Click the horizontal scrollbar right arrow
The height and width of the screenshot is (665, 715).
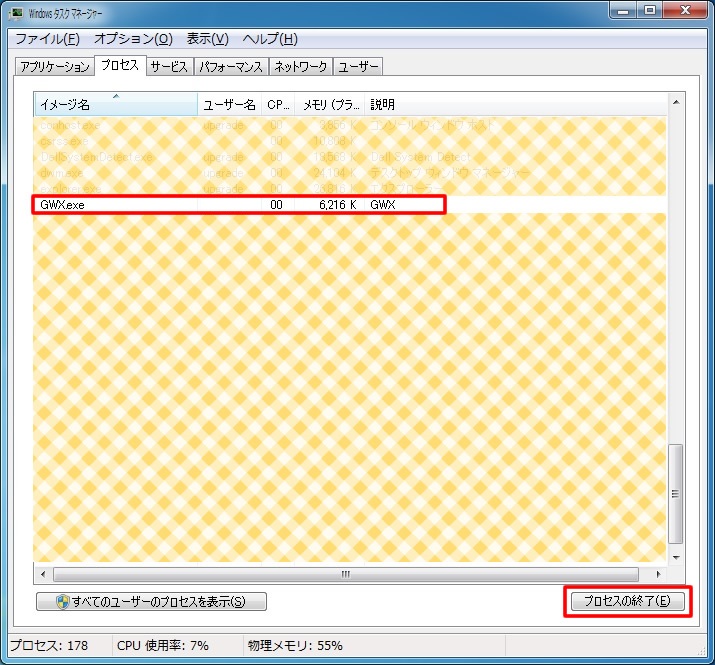pos(658,574)
